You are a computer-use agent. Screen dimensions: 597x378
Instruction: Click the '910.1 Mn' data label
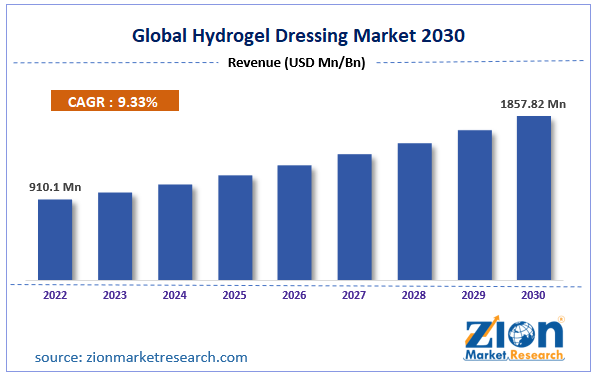tap(55, 187)
